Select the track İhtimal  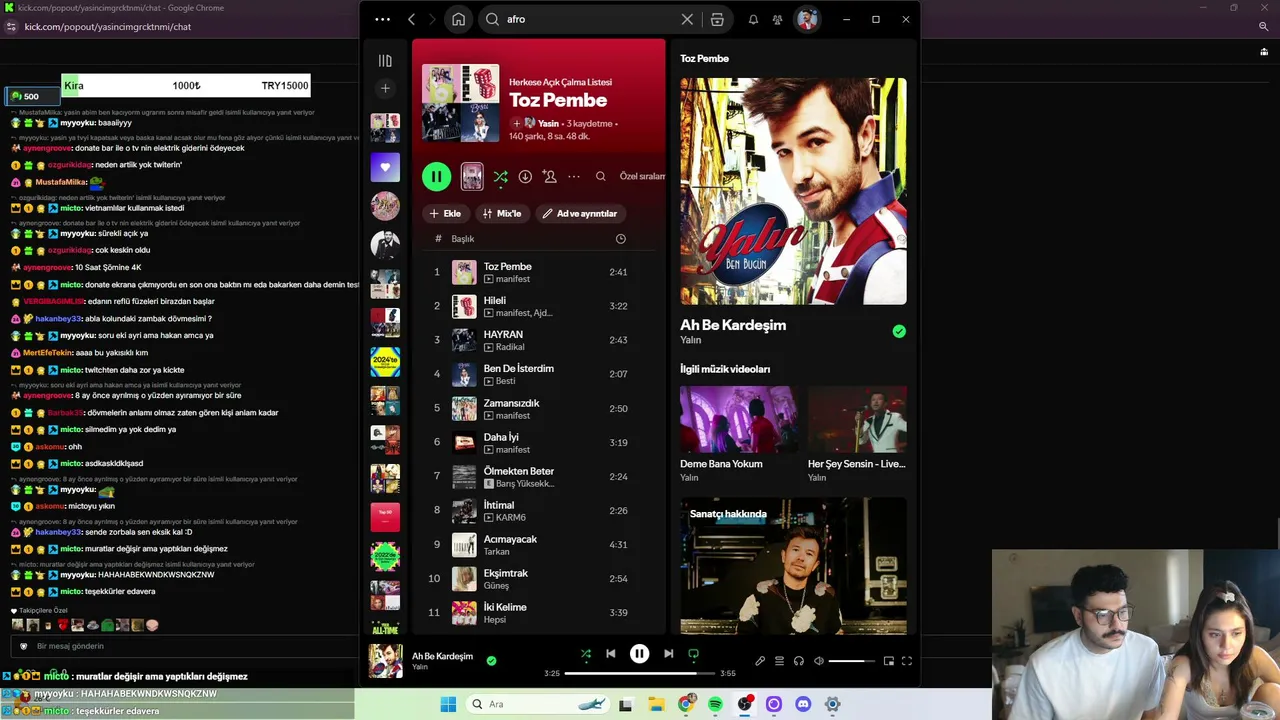[538, 510]
